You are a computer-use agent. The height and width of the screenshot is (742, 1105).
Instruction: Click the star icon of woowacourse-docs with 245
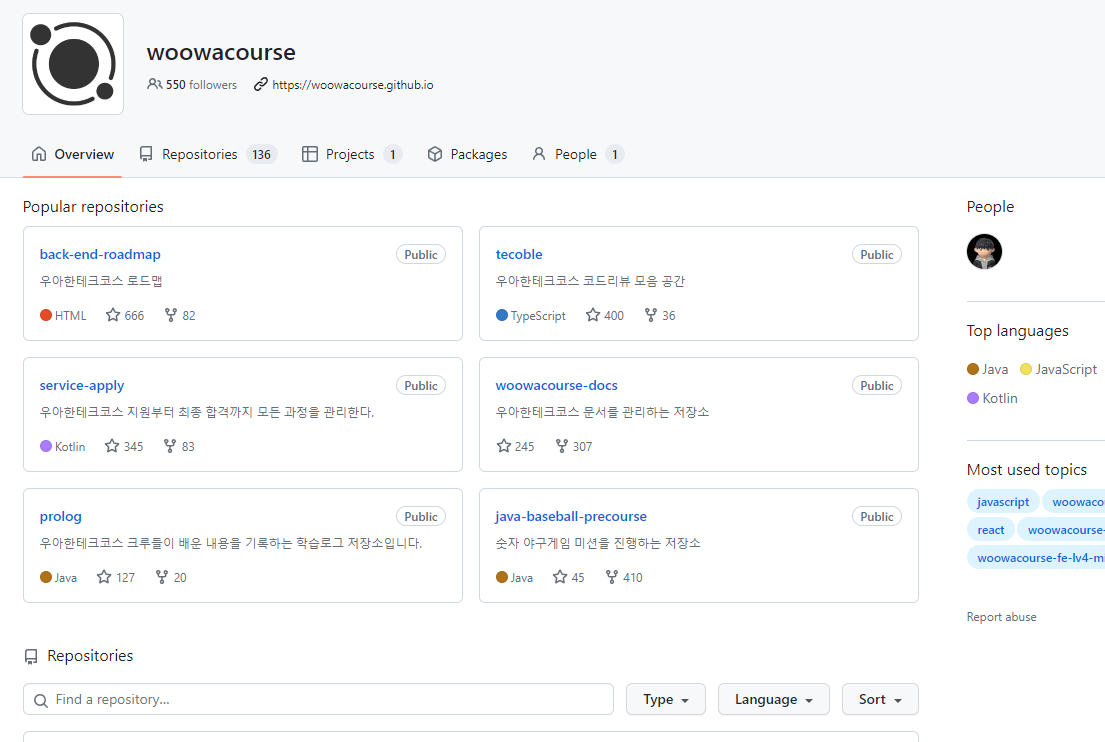504,446
